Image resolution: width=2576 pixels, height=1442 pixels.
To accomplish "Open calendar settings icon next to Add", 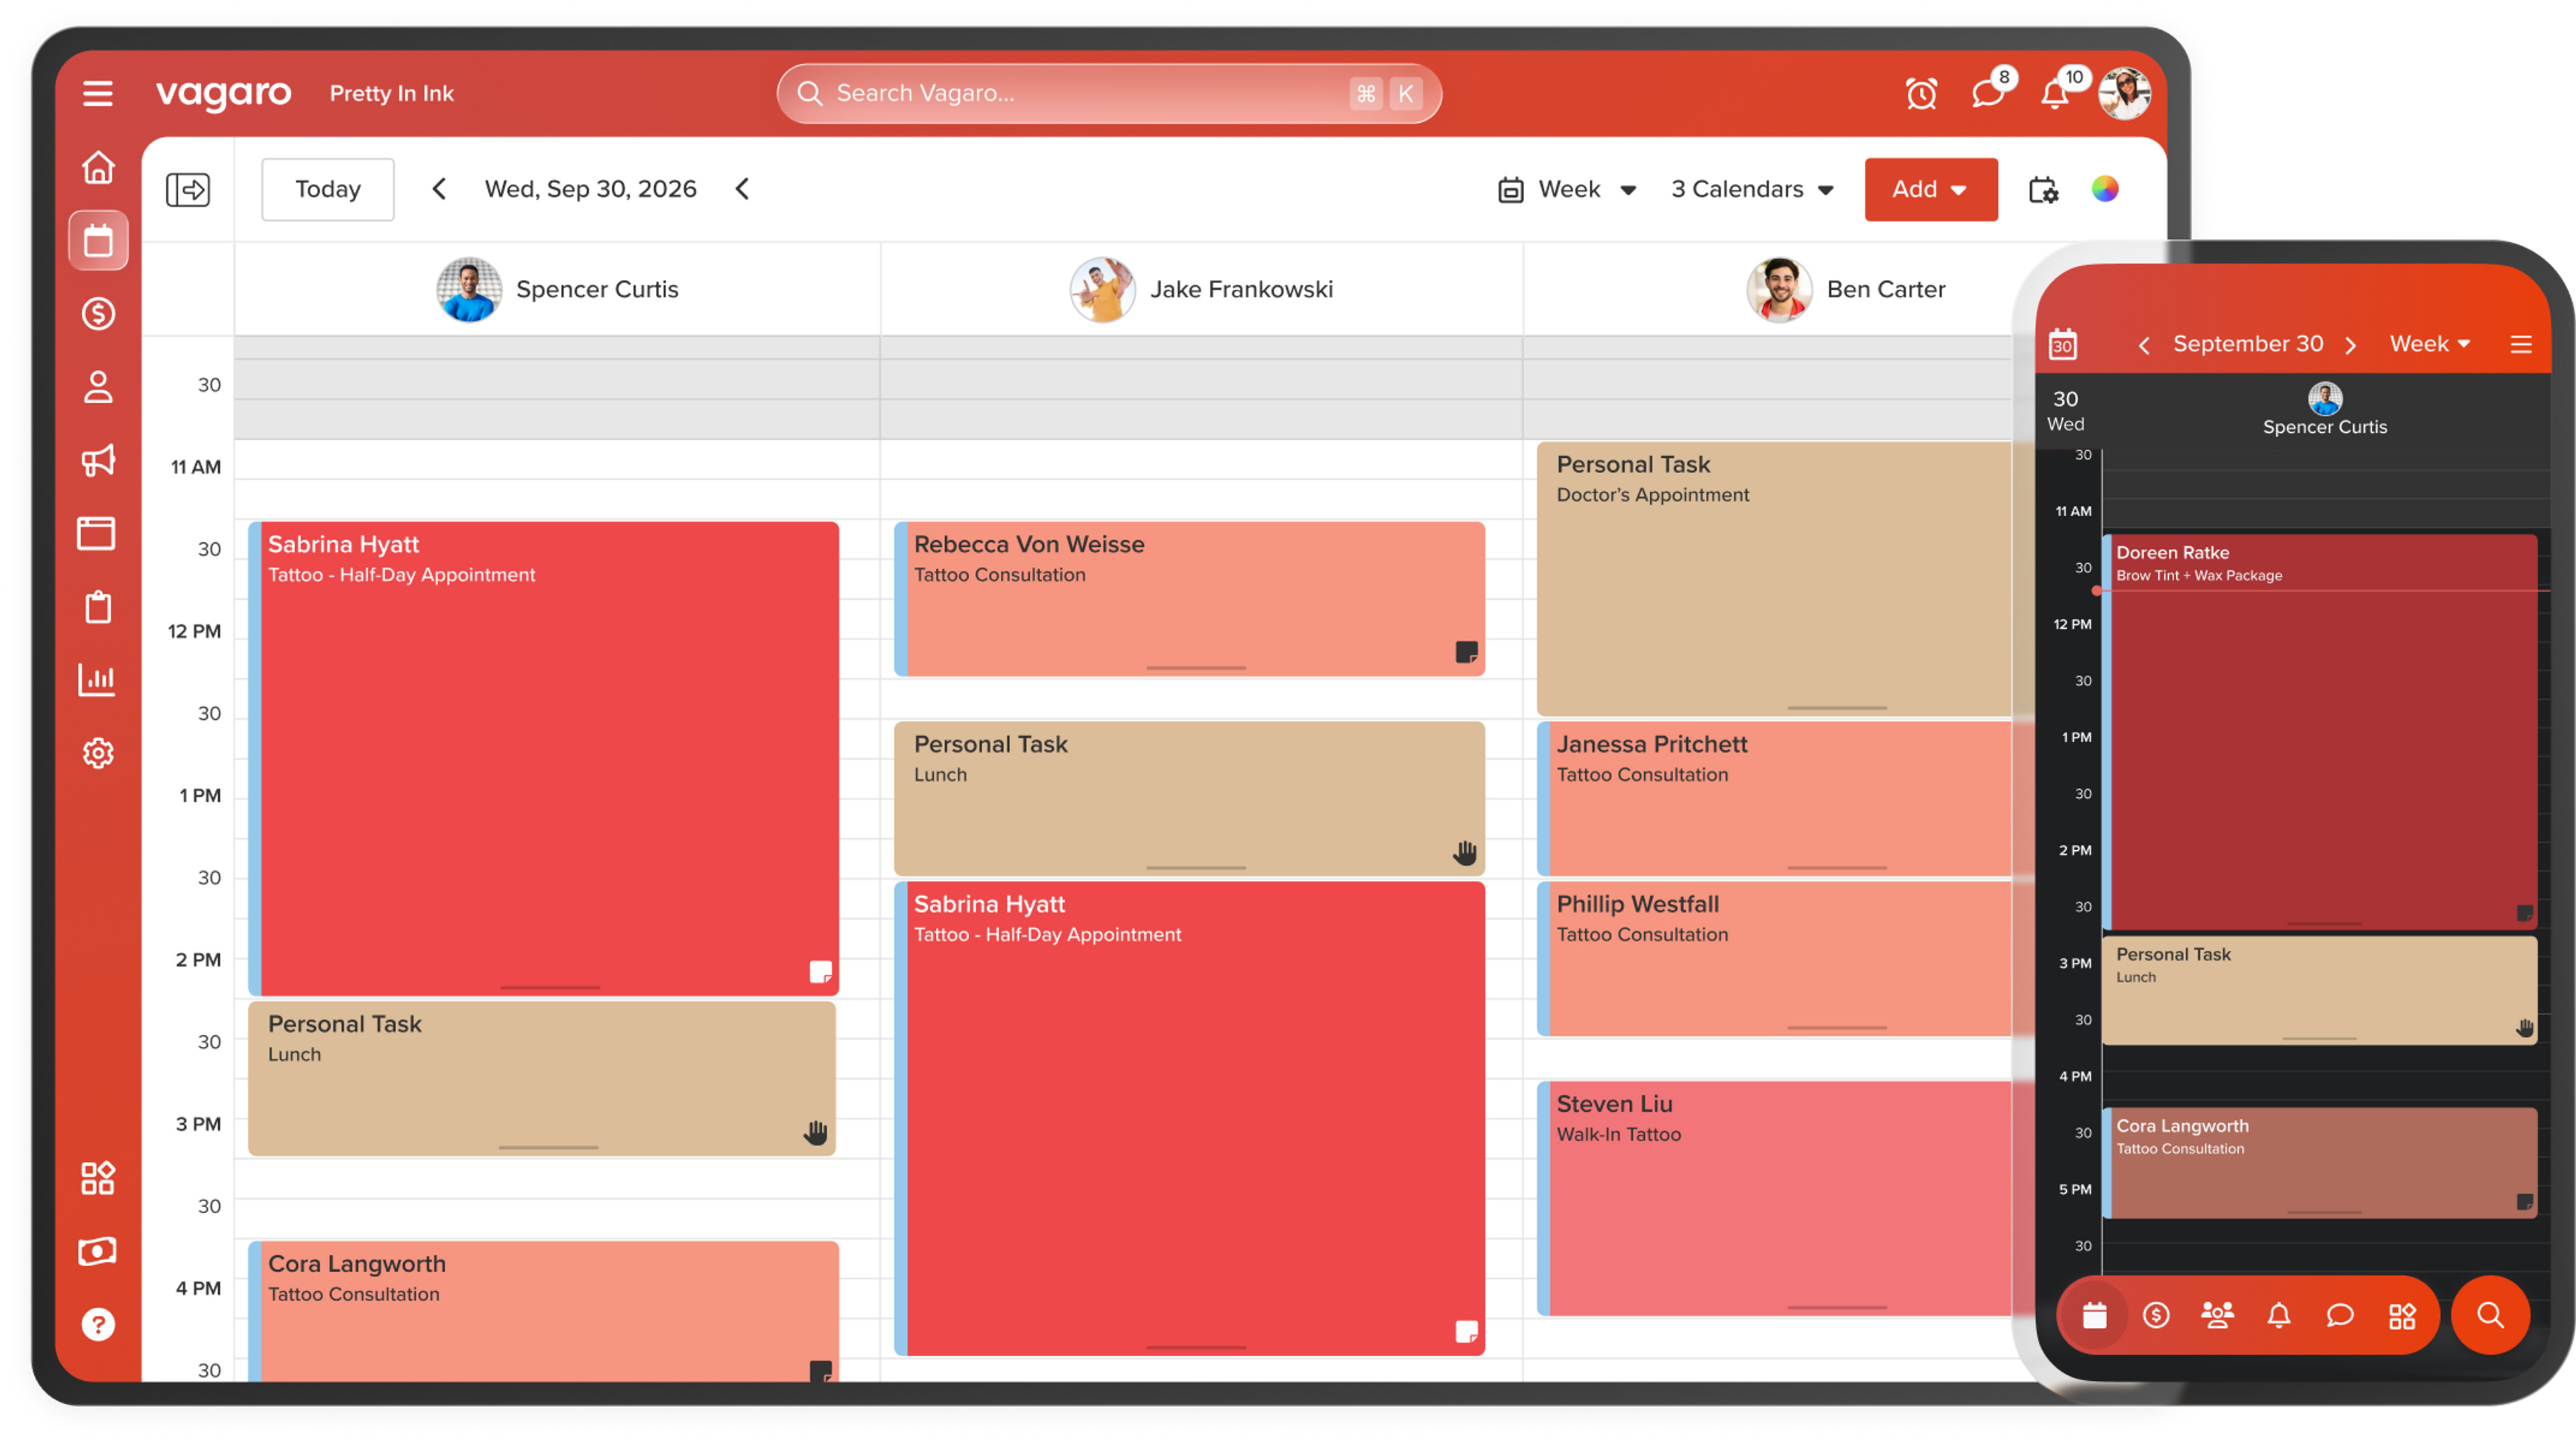I will coord(2043,189).
